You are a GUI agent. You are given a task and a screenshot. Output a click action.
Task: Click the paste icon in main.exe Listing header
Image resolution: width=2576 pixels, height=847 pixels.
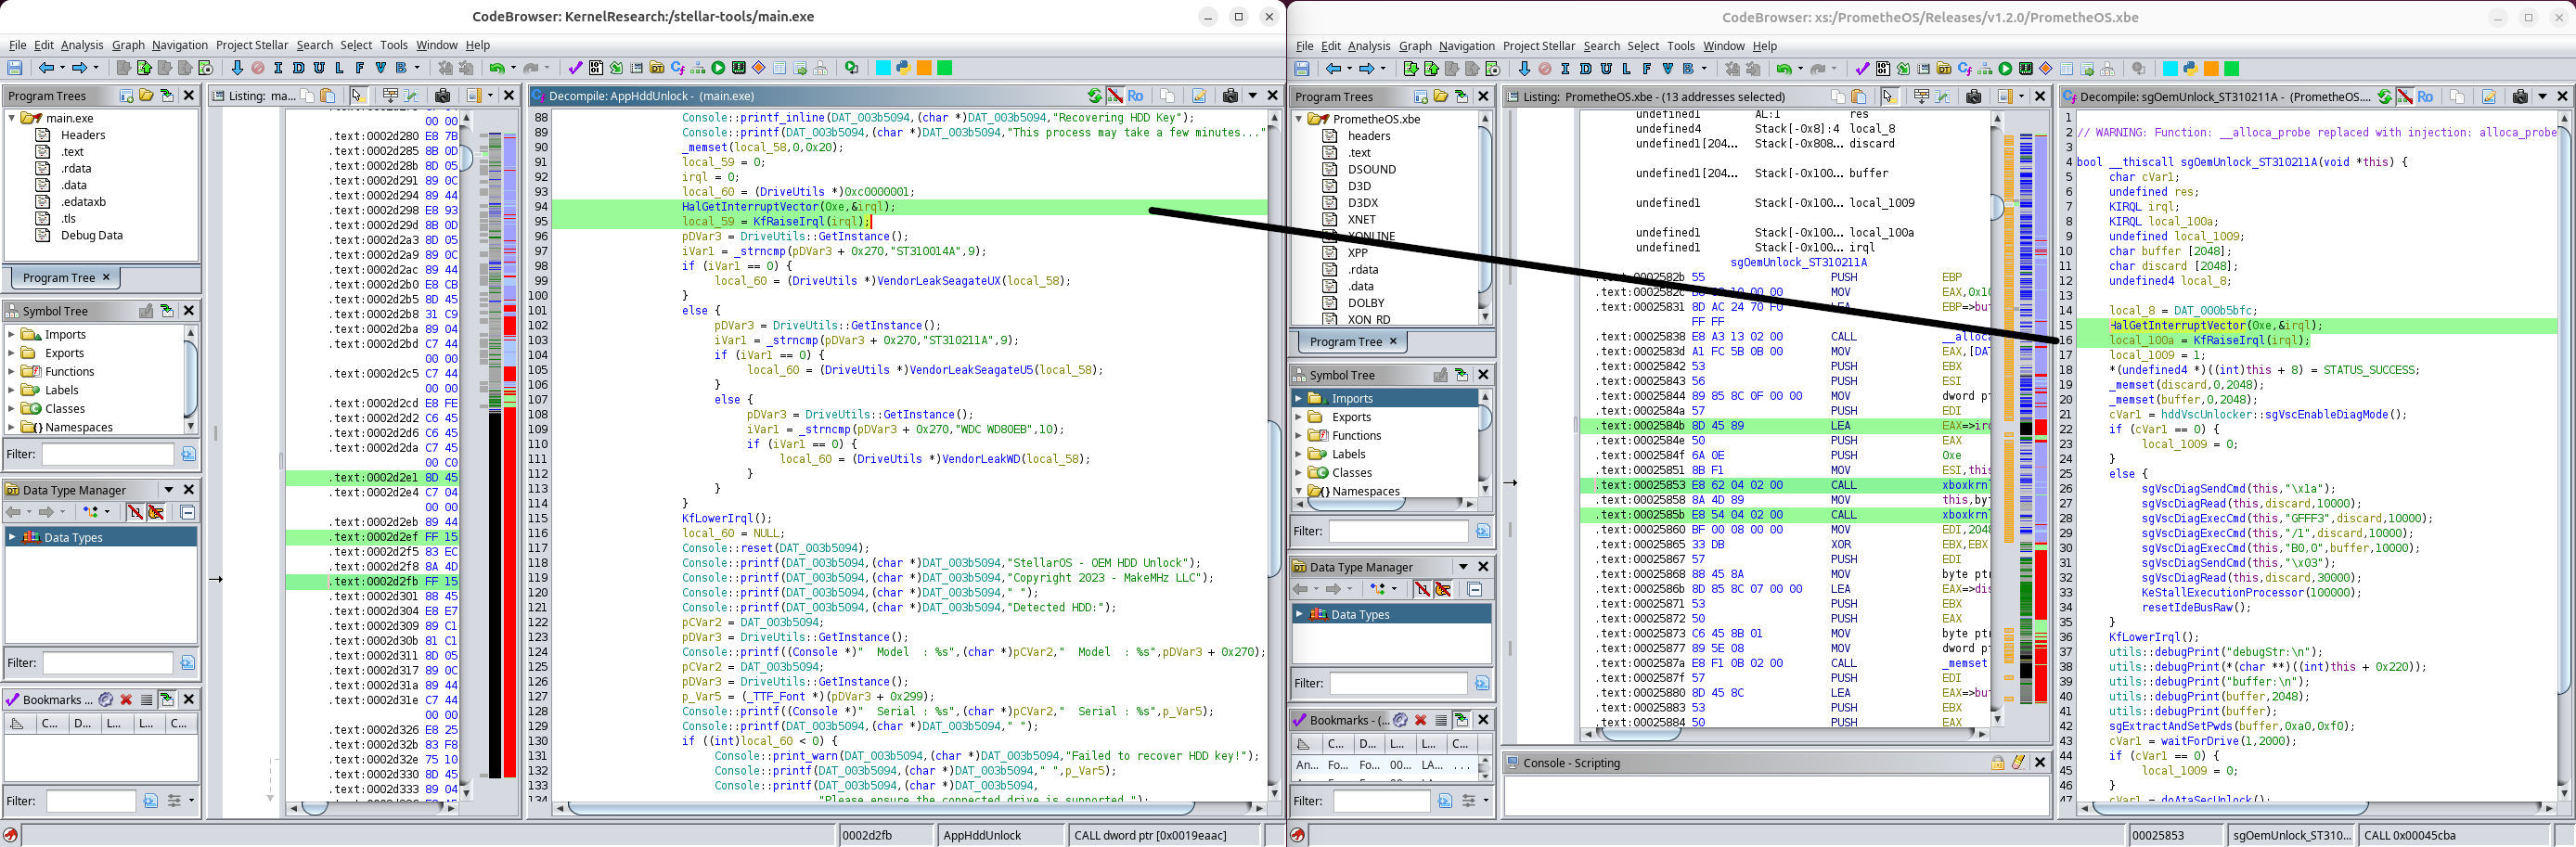[x=327, y=95]
